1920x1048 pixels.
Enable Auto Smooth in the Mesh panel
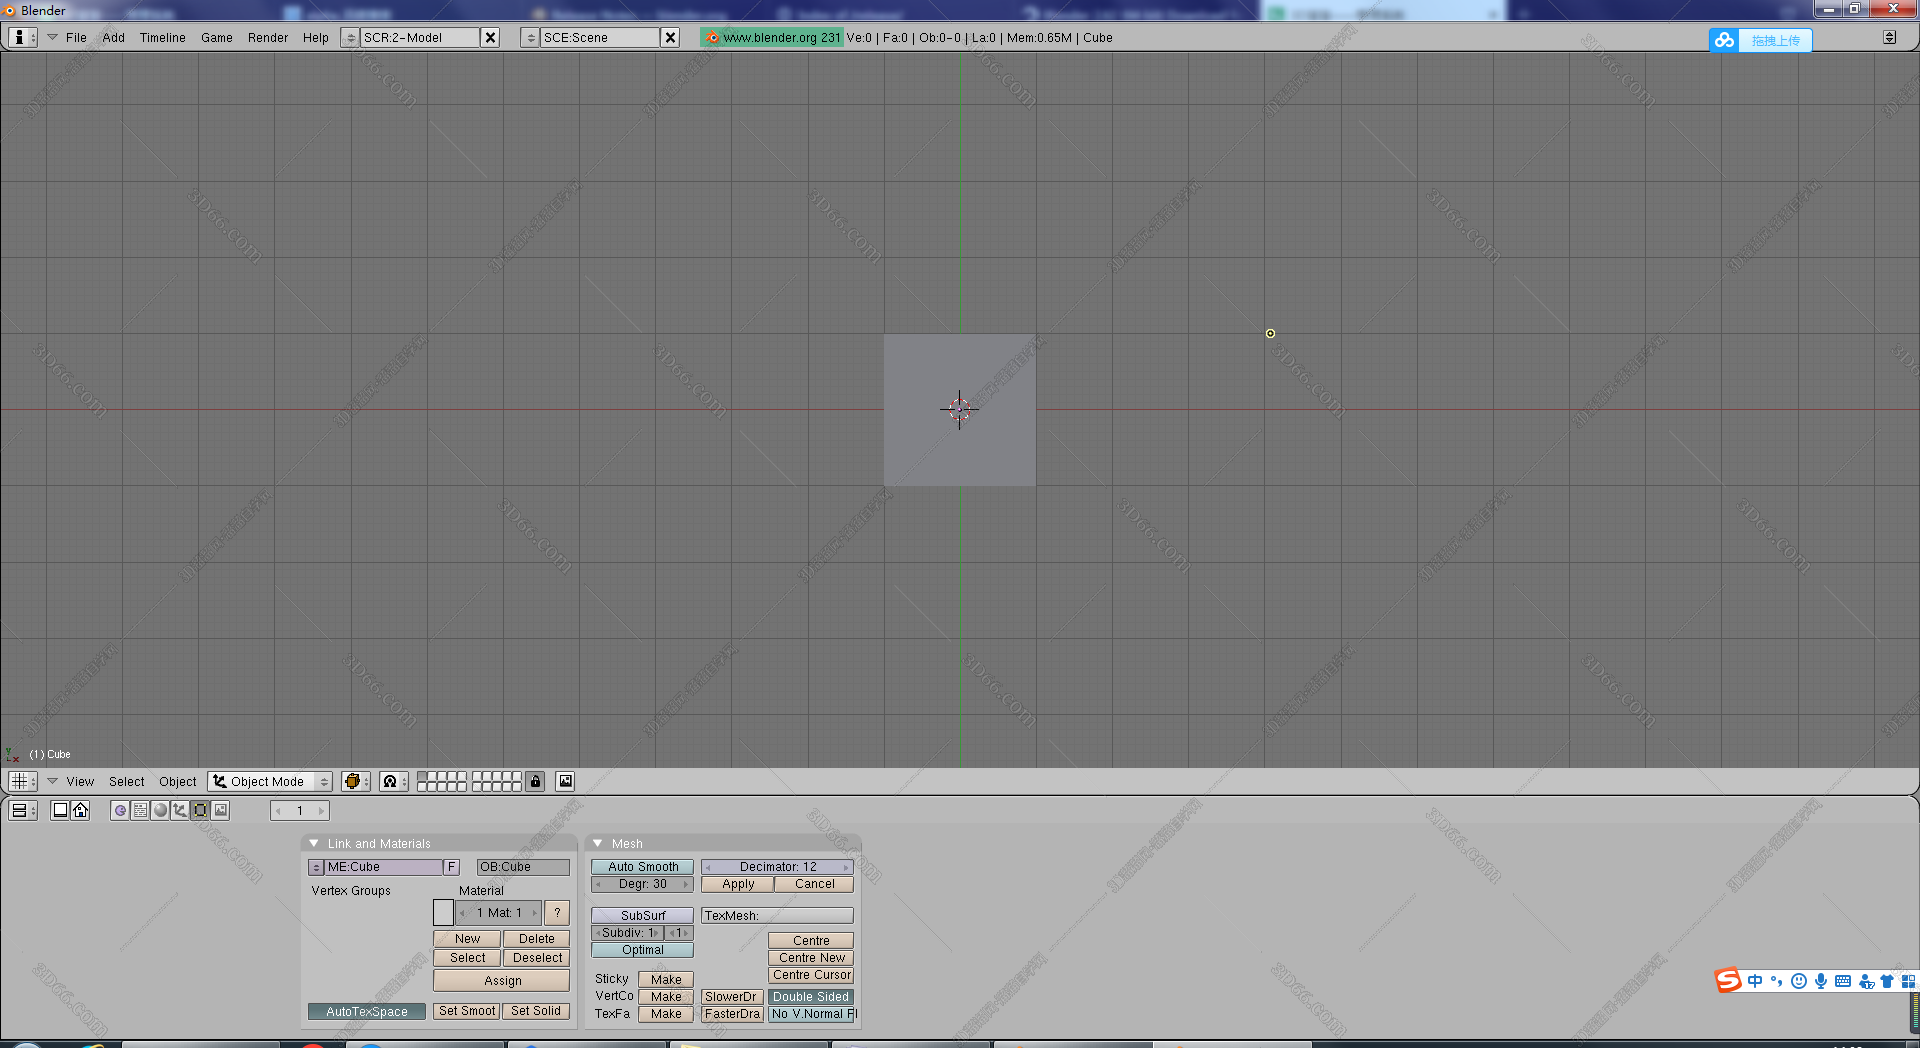click(641, 866)
